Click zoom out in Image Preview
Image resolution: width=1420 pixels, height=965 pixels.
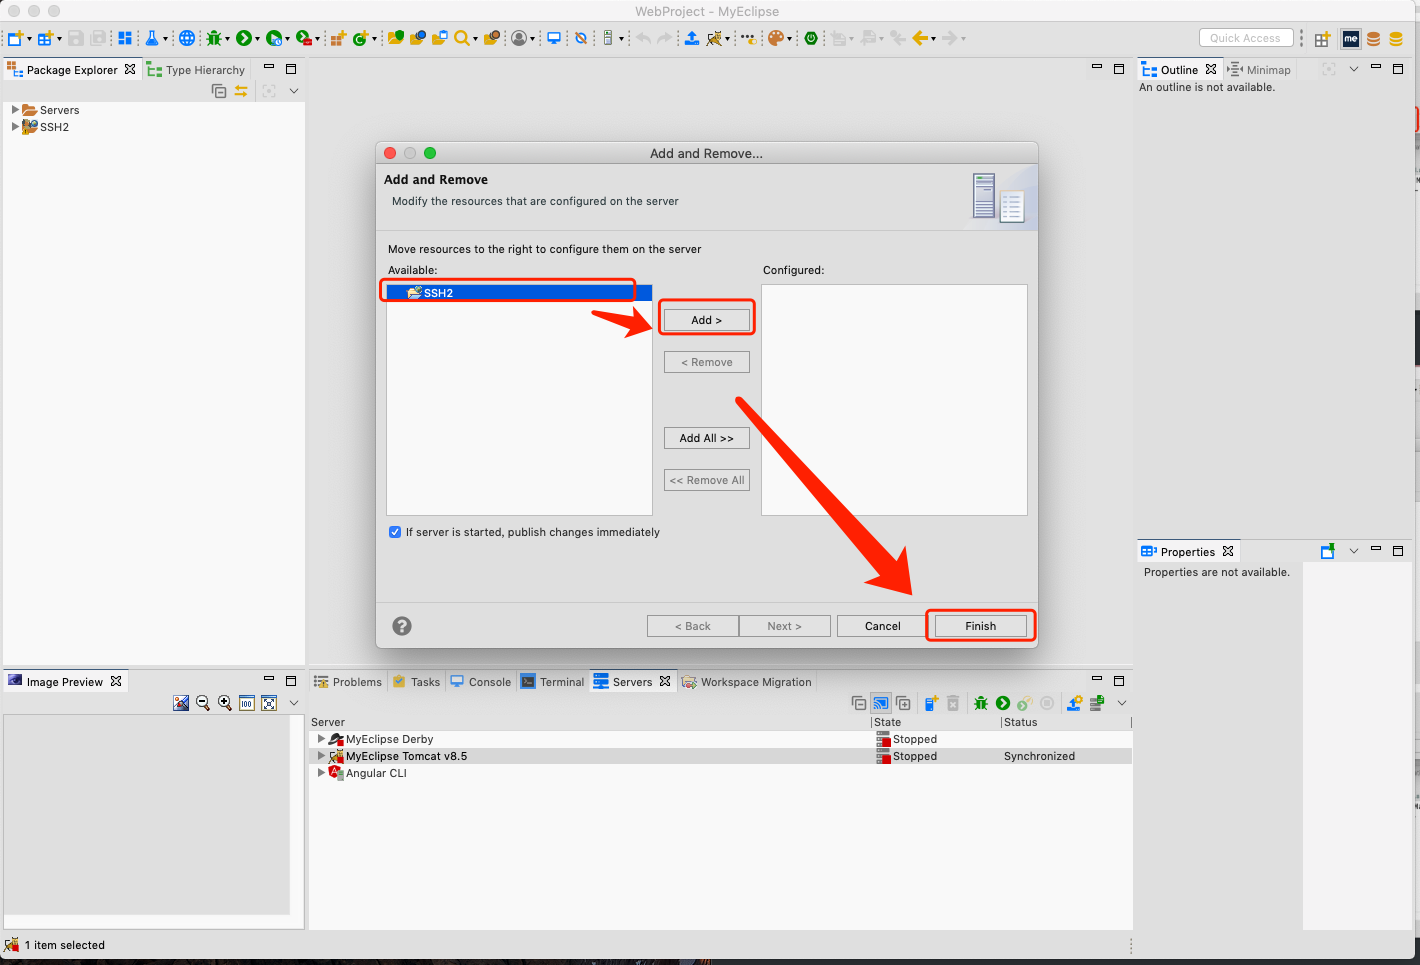tap(203, 703)
